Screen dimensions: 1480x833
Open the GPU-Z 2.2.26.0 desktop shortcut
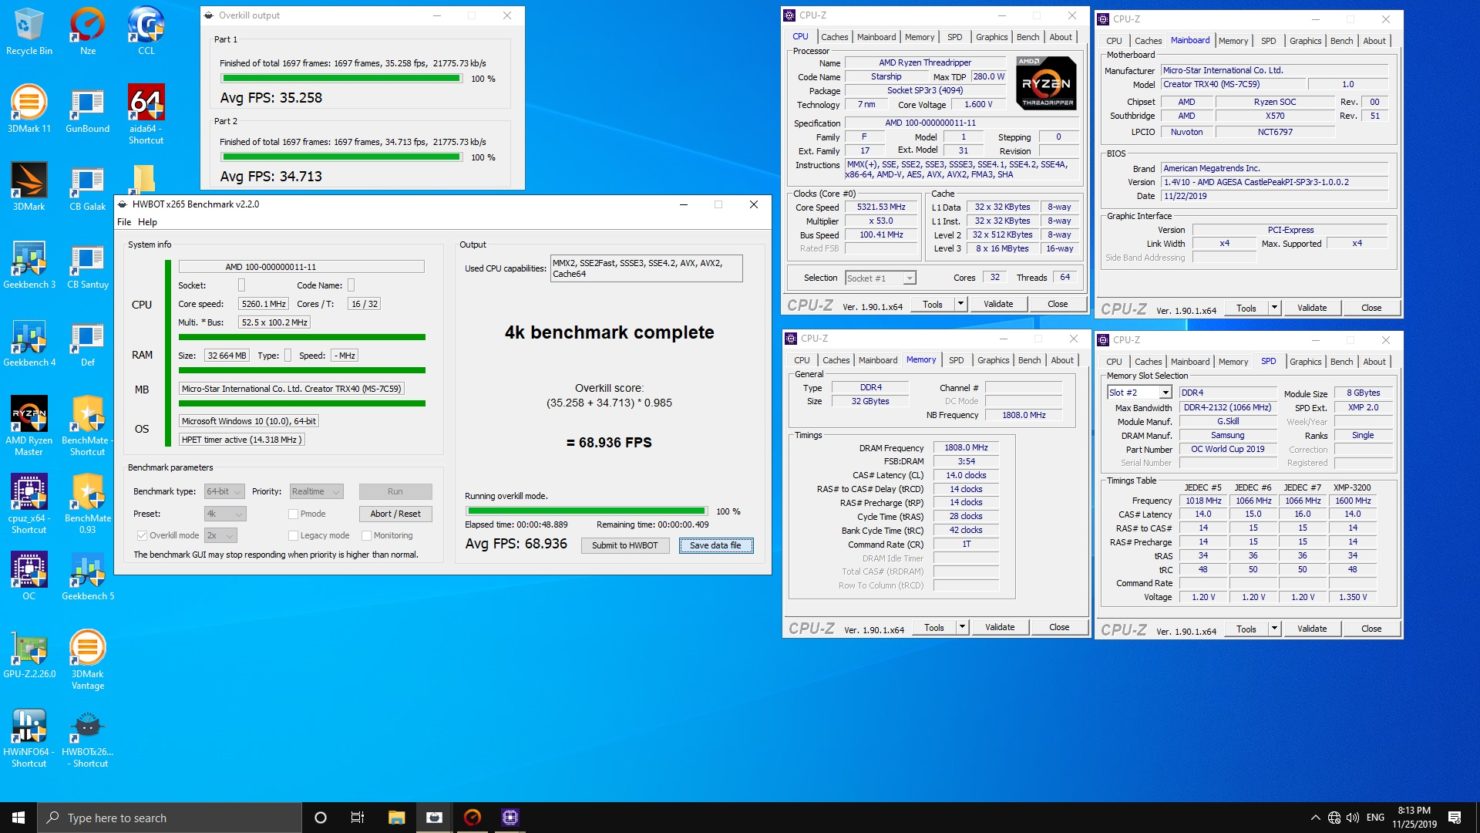click(28, 647)
